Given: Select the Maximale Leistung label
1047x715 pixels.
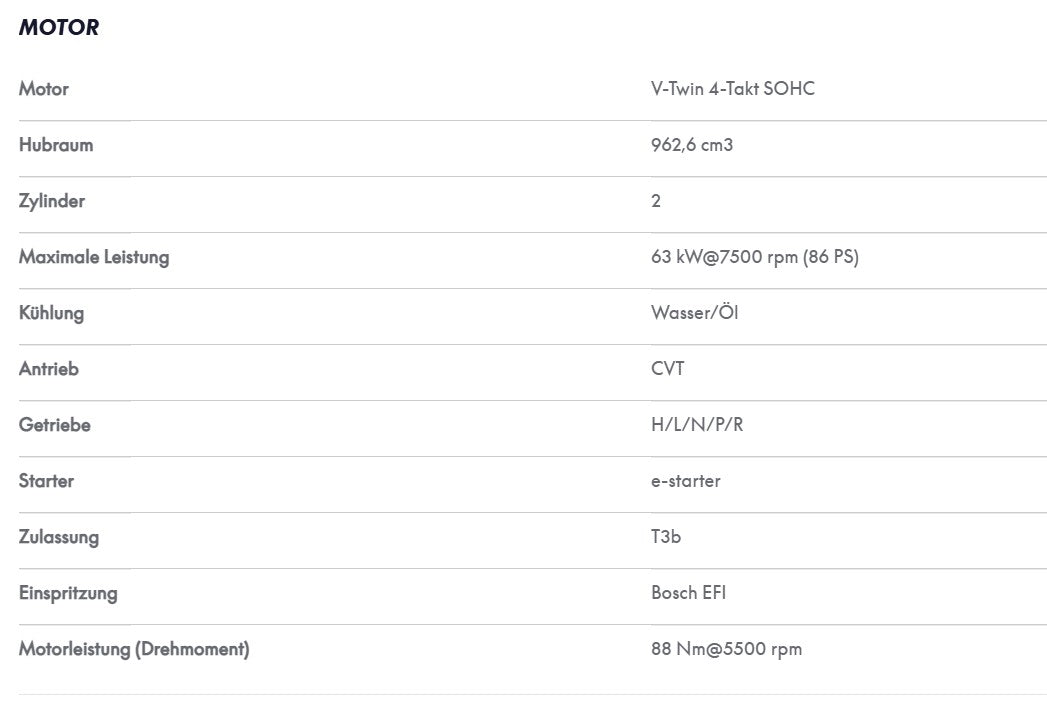Looking at the screenshot, I should 94,257.
